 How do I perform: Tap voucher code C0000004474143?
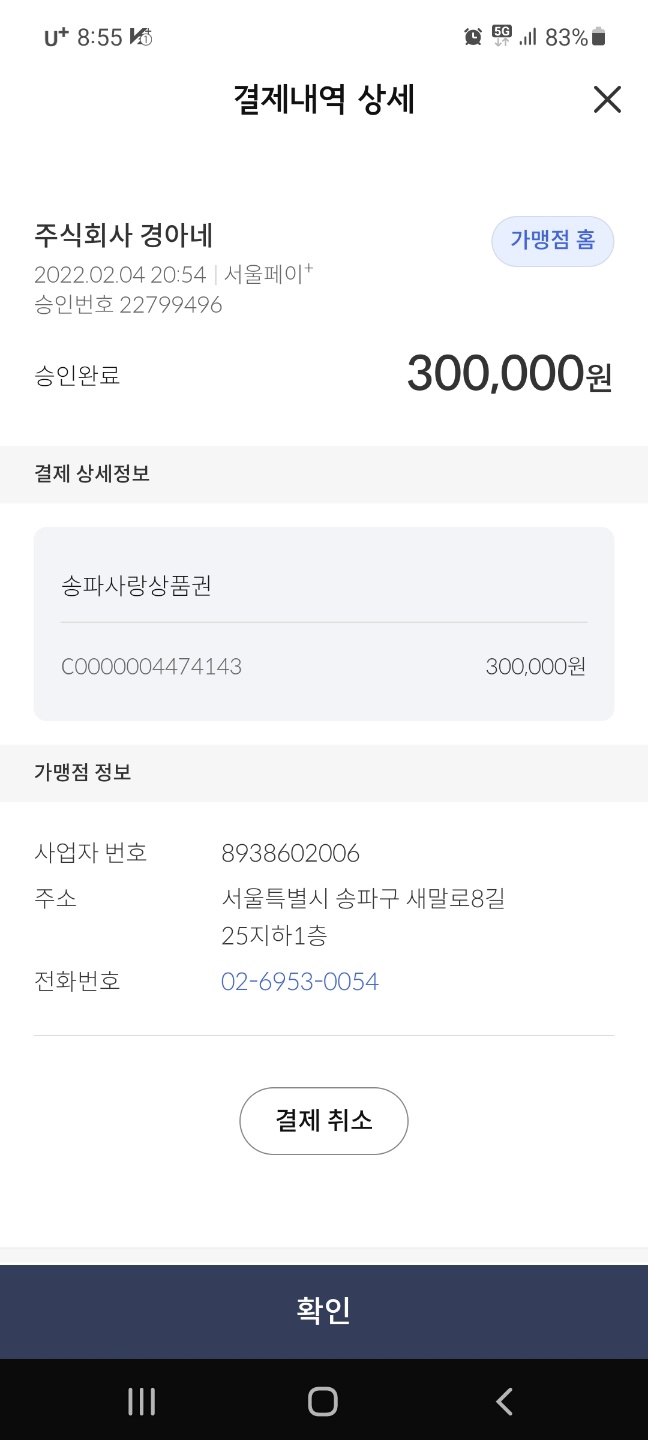tap(152, 666)
